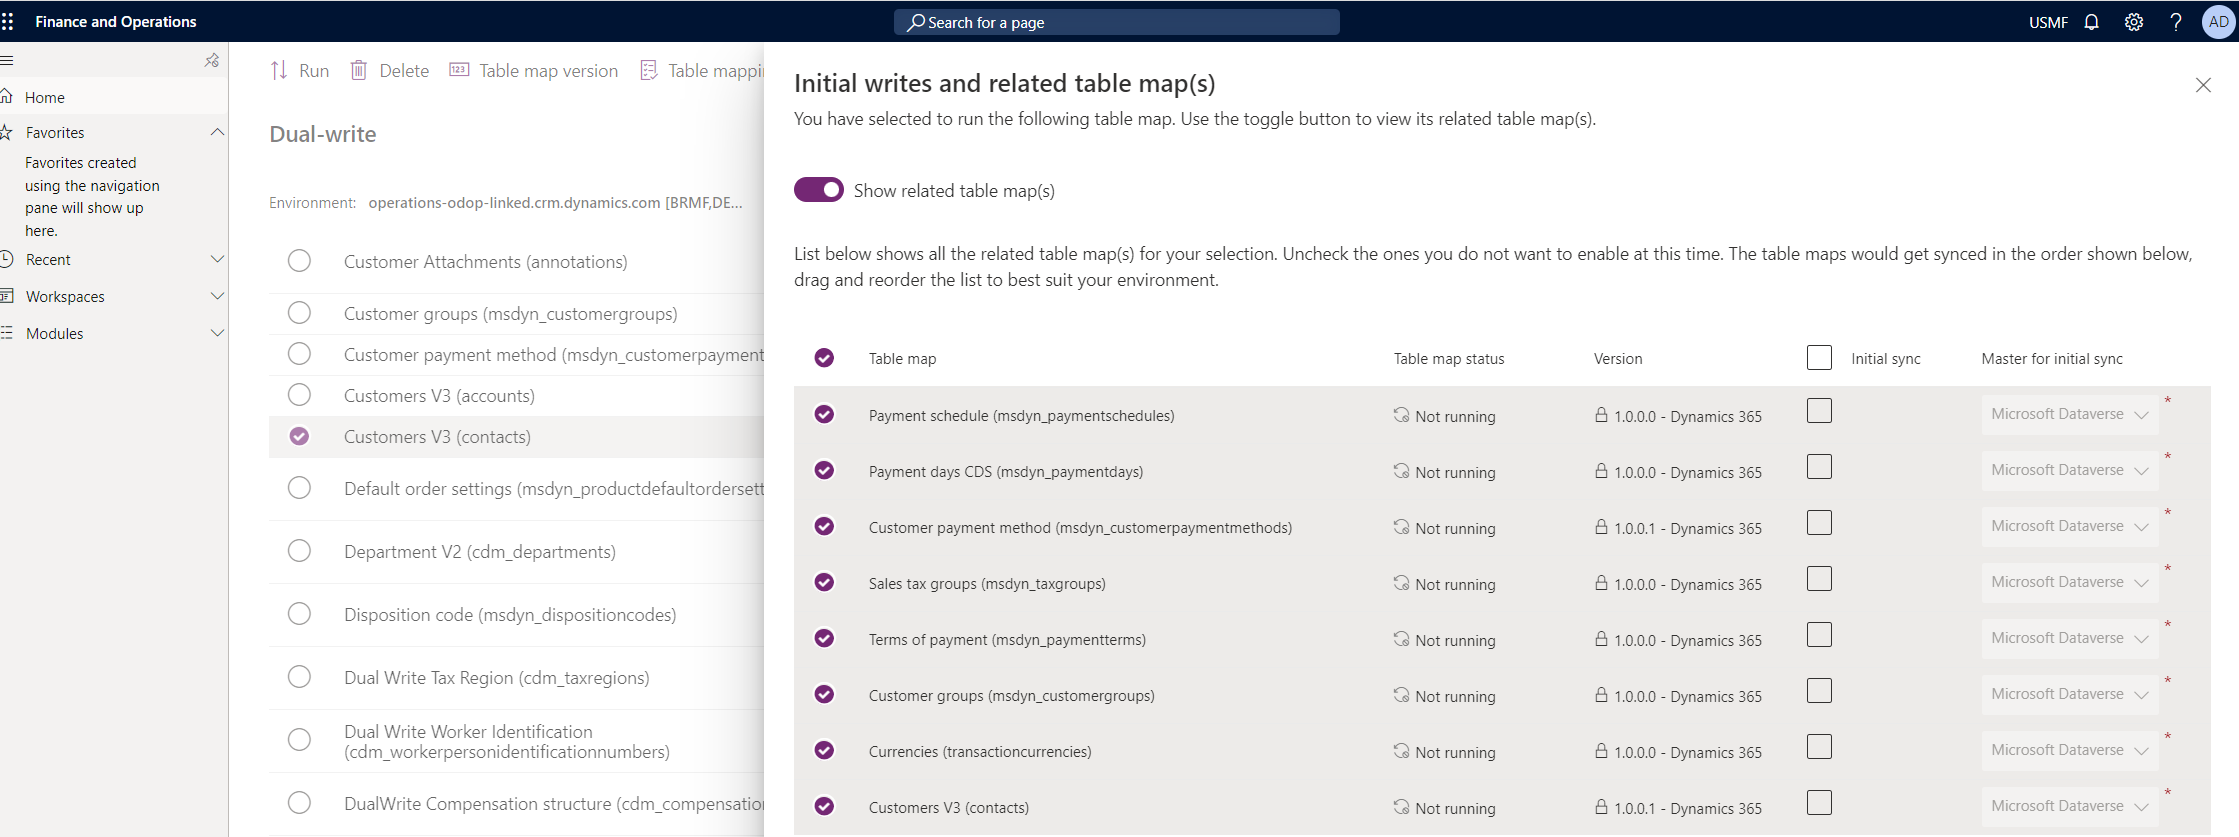This screenshot has width=2239, height=837.
Task: Open Master sync dropdown for Customer groups
Action: pyautogui.click(x=2069, y=695)
